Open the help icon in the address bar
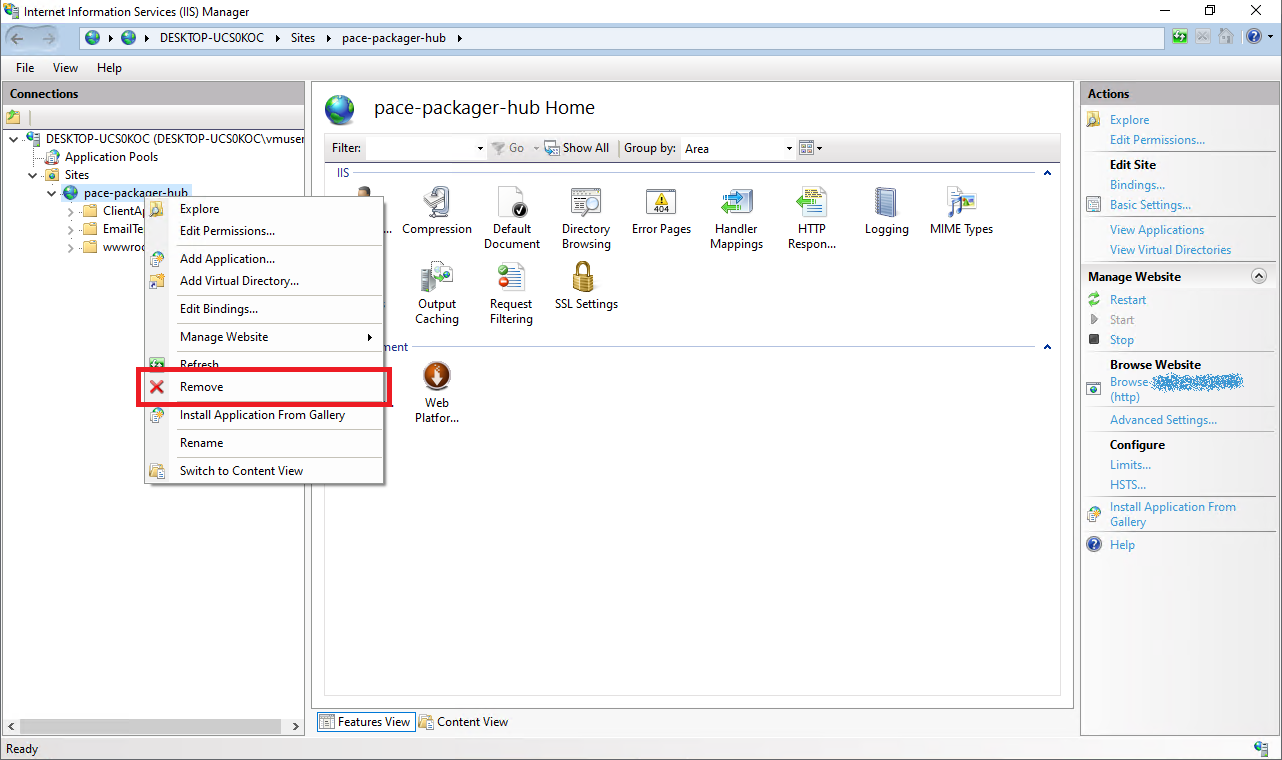The image size is (1282, 760). pos(1256,37)
